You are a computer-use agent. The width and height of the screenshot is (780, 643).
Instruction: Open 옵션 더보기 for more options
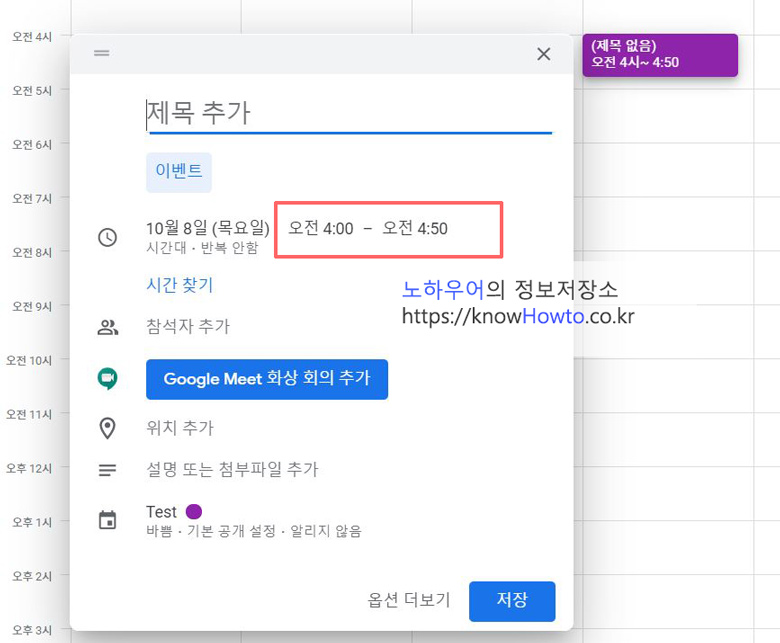[409, 600]
